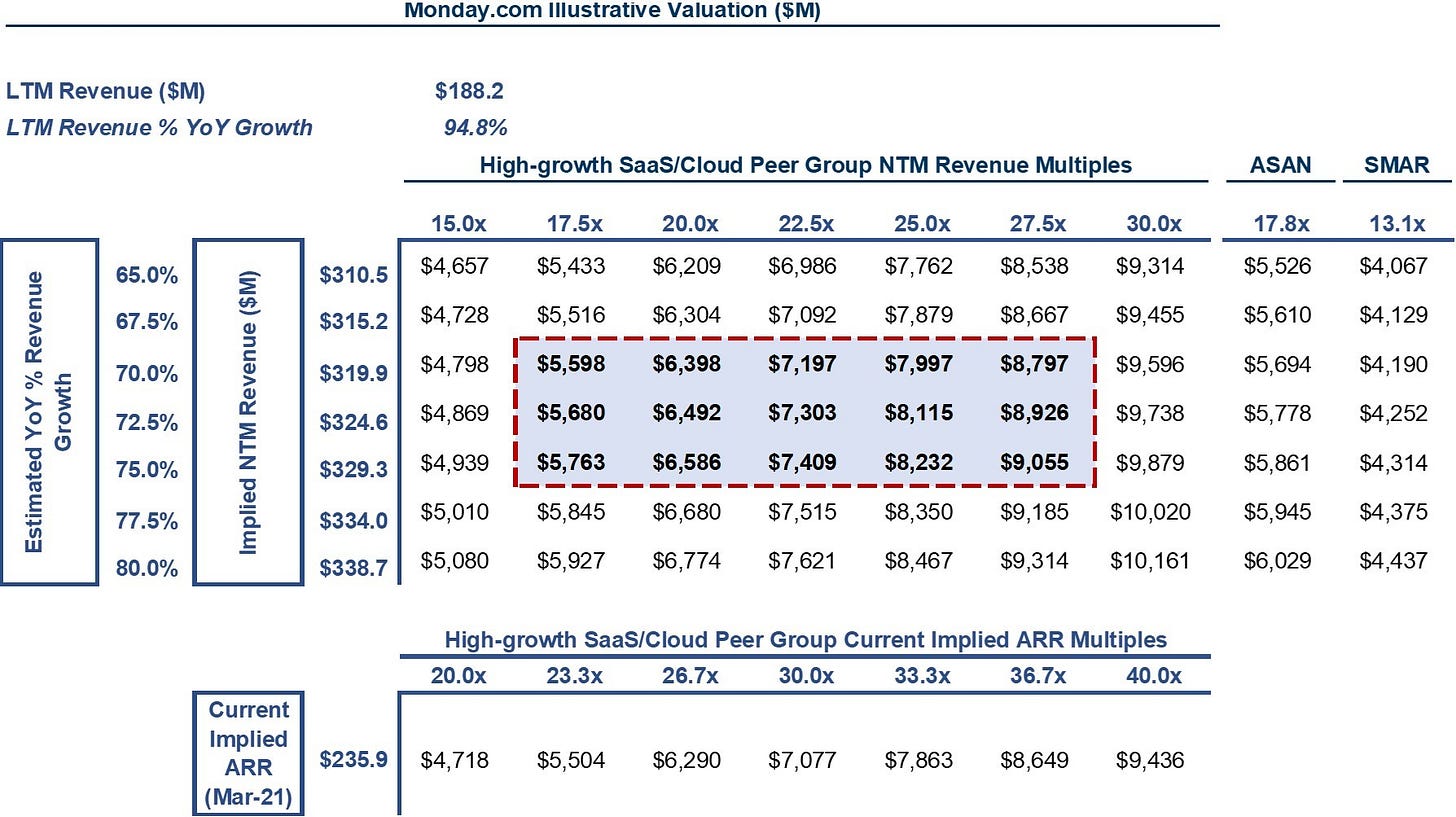Click the 23.3x ARR multiple header
The image size is (1456, 817).
[574, 675]
